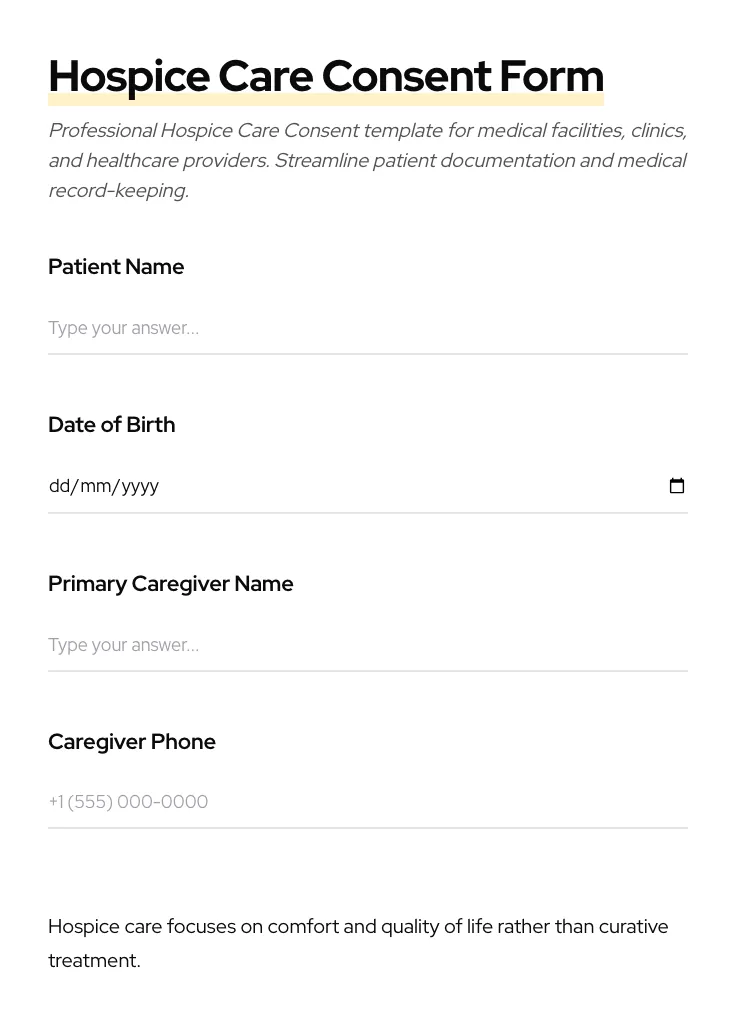Click the caregiver name answer placeholder

click(x=123, y=645)
